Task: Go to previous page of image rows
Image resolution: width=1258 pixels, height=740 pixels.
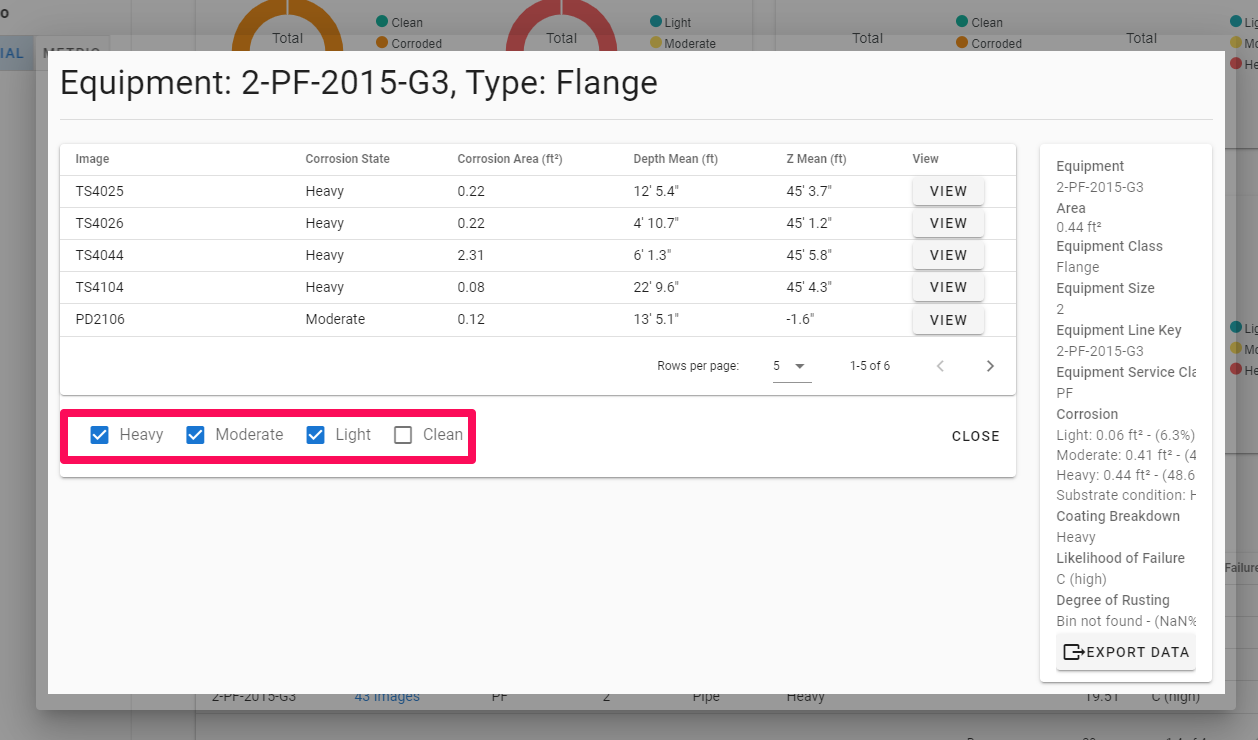Action: click(940, 366)
